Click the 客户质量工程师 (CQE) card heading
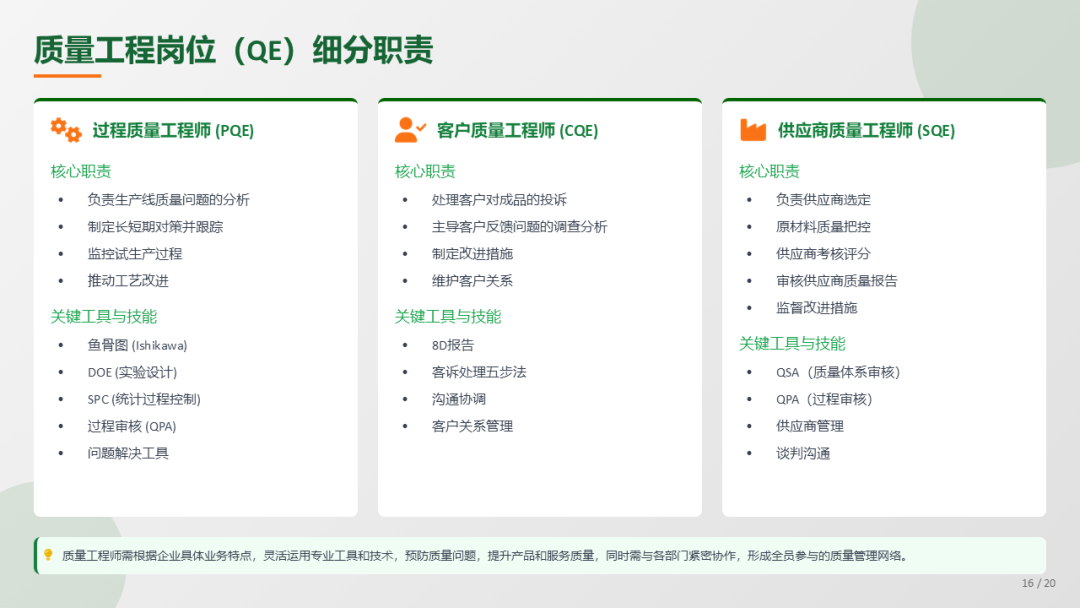 [517, 131]
